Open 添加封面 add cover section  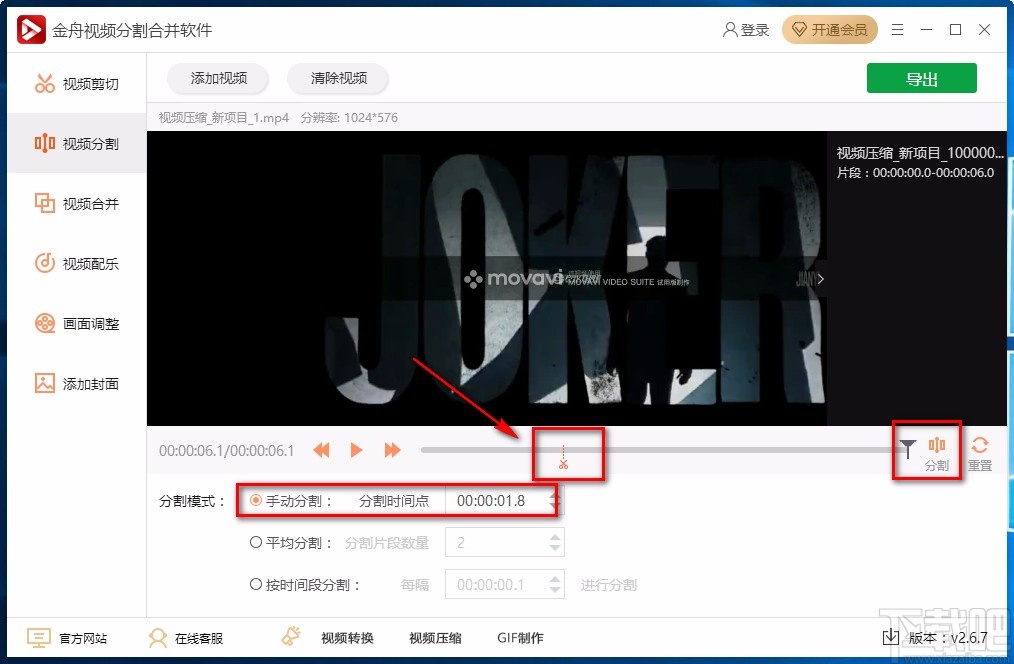pos(77,383)
